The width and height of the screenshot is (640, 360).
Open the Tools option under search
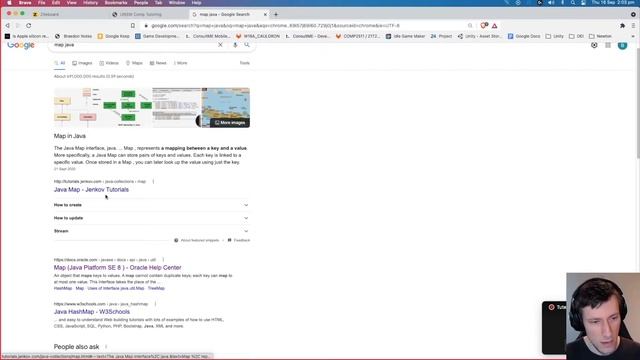pos(244,63)
